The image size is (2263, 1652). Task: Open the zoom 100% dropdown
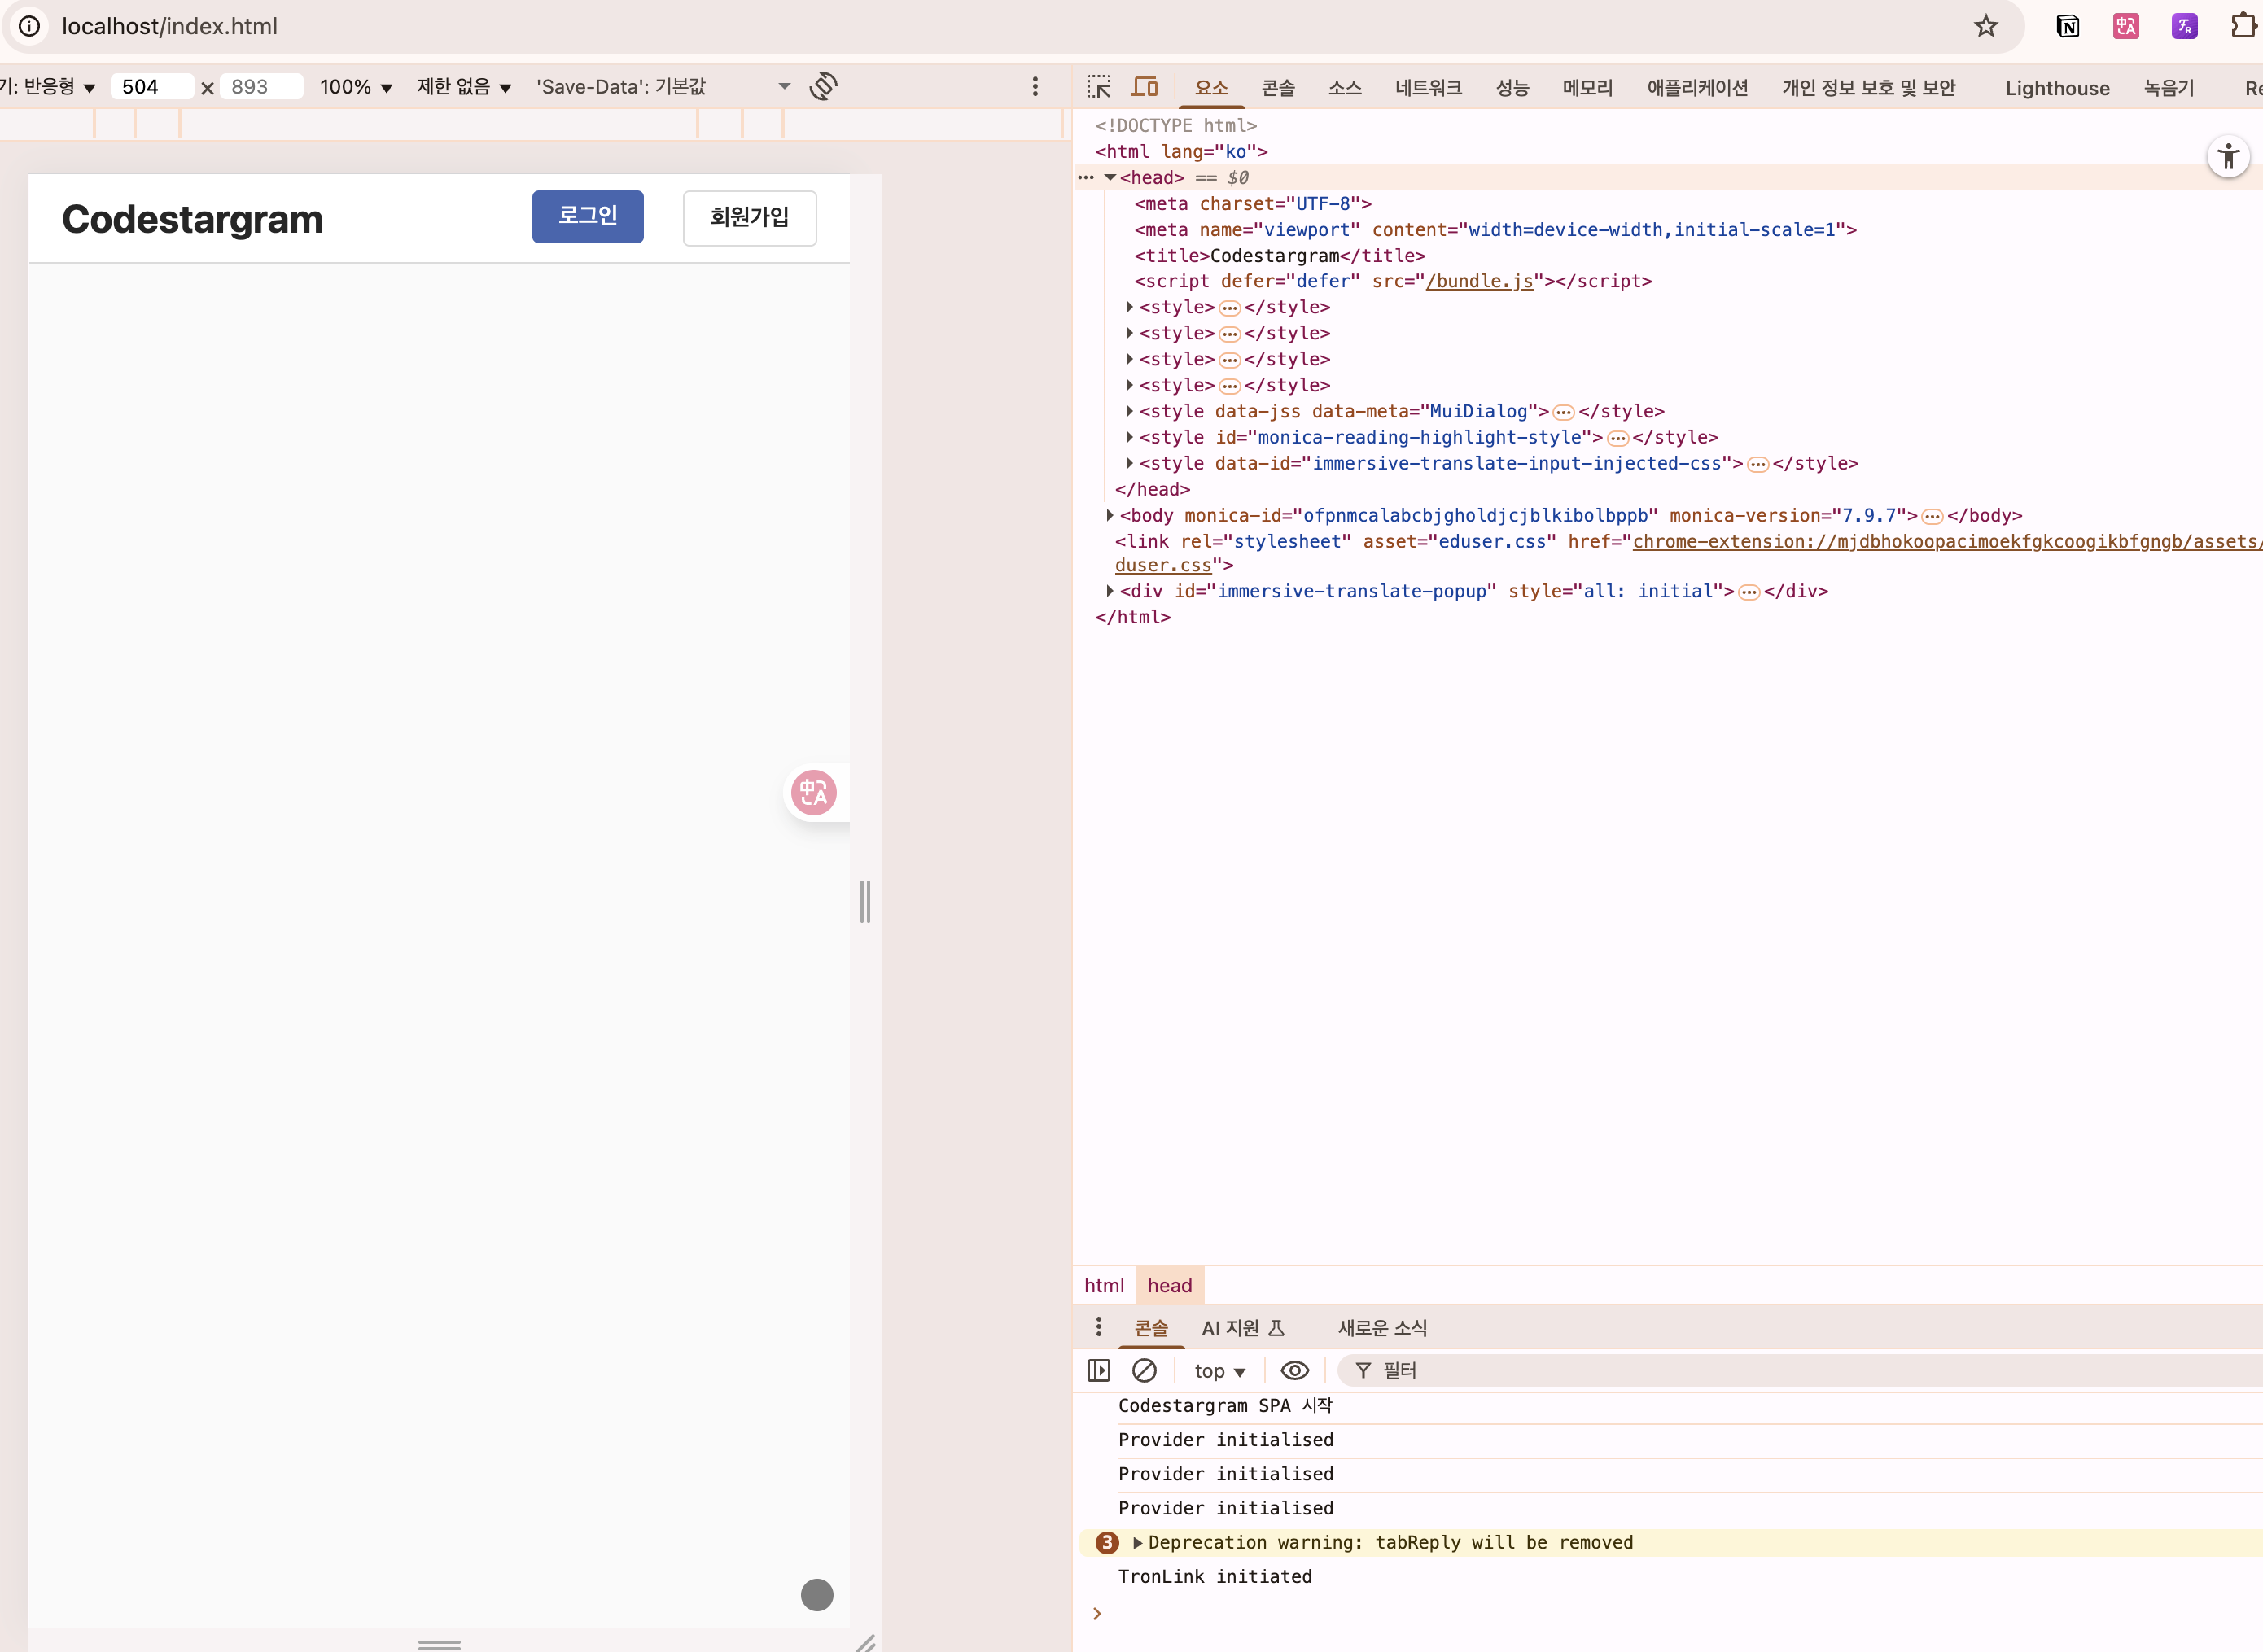click(x=355, y=87)
